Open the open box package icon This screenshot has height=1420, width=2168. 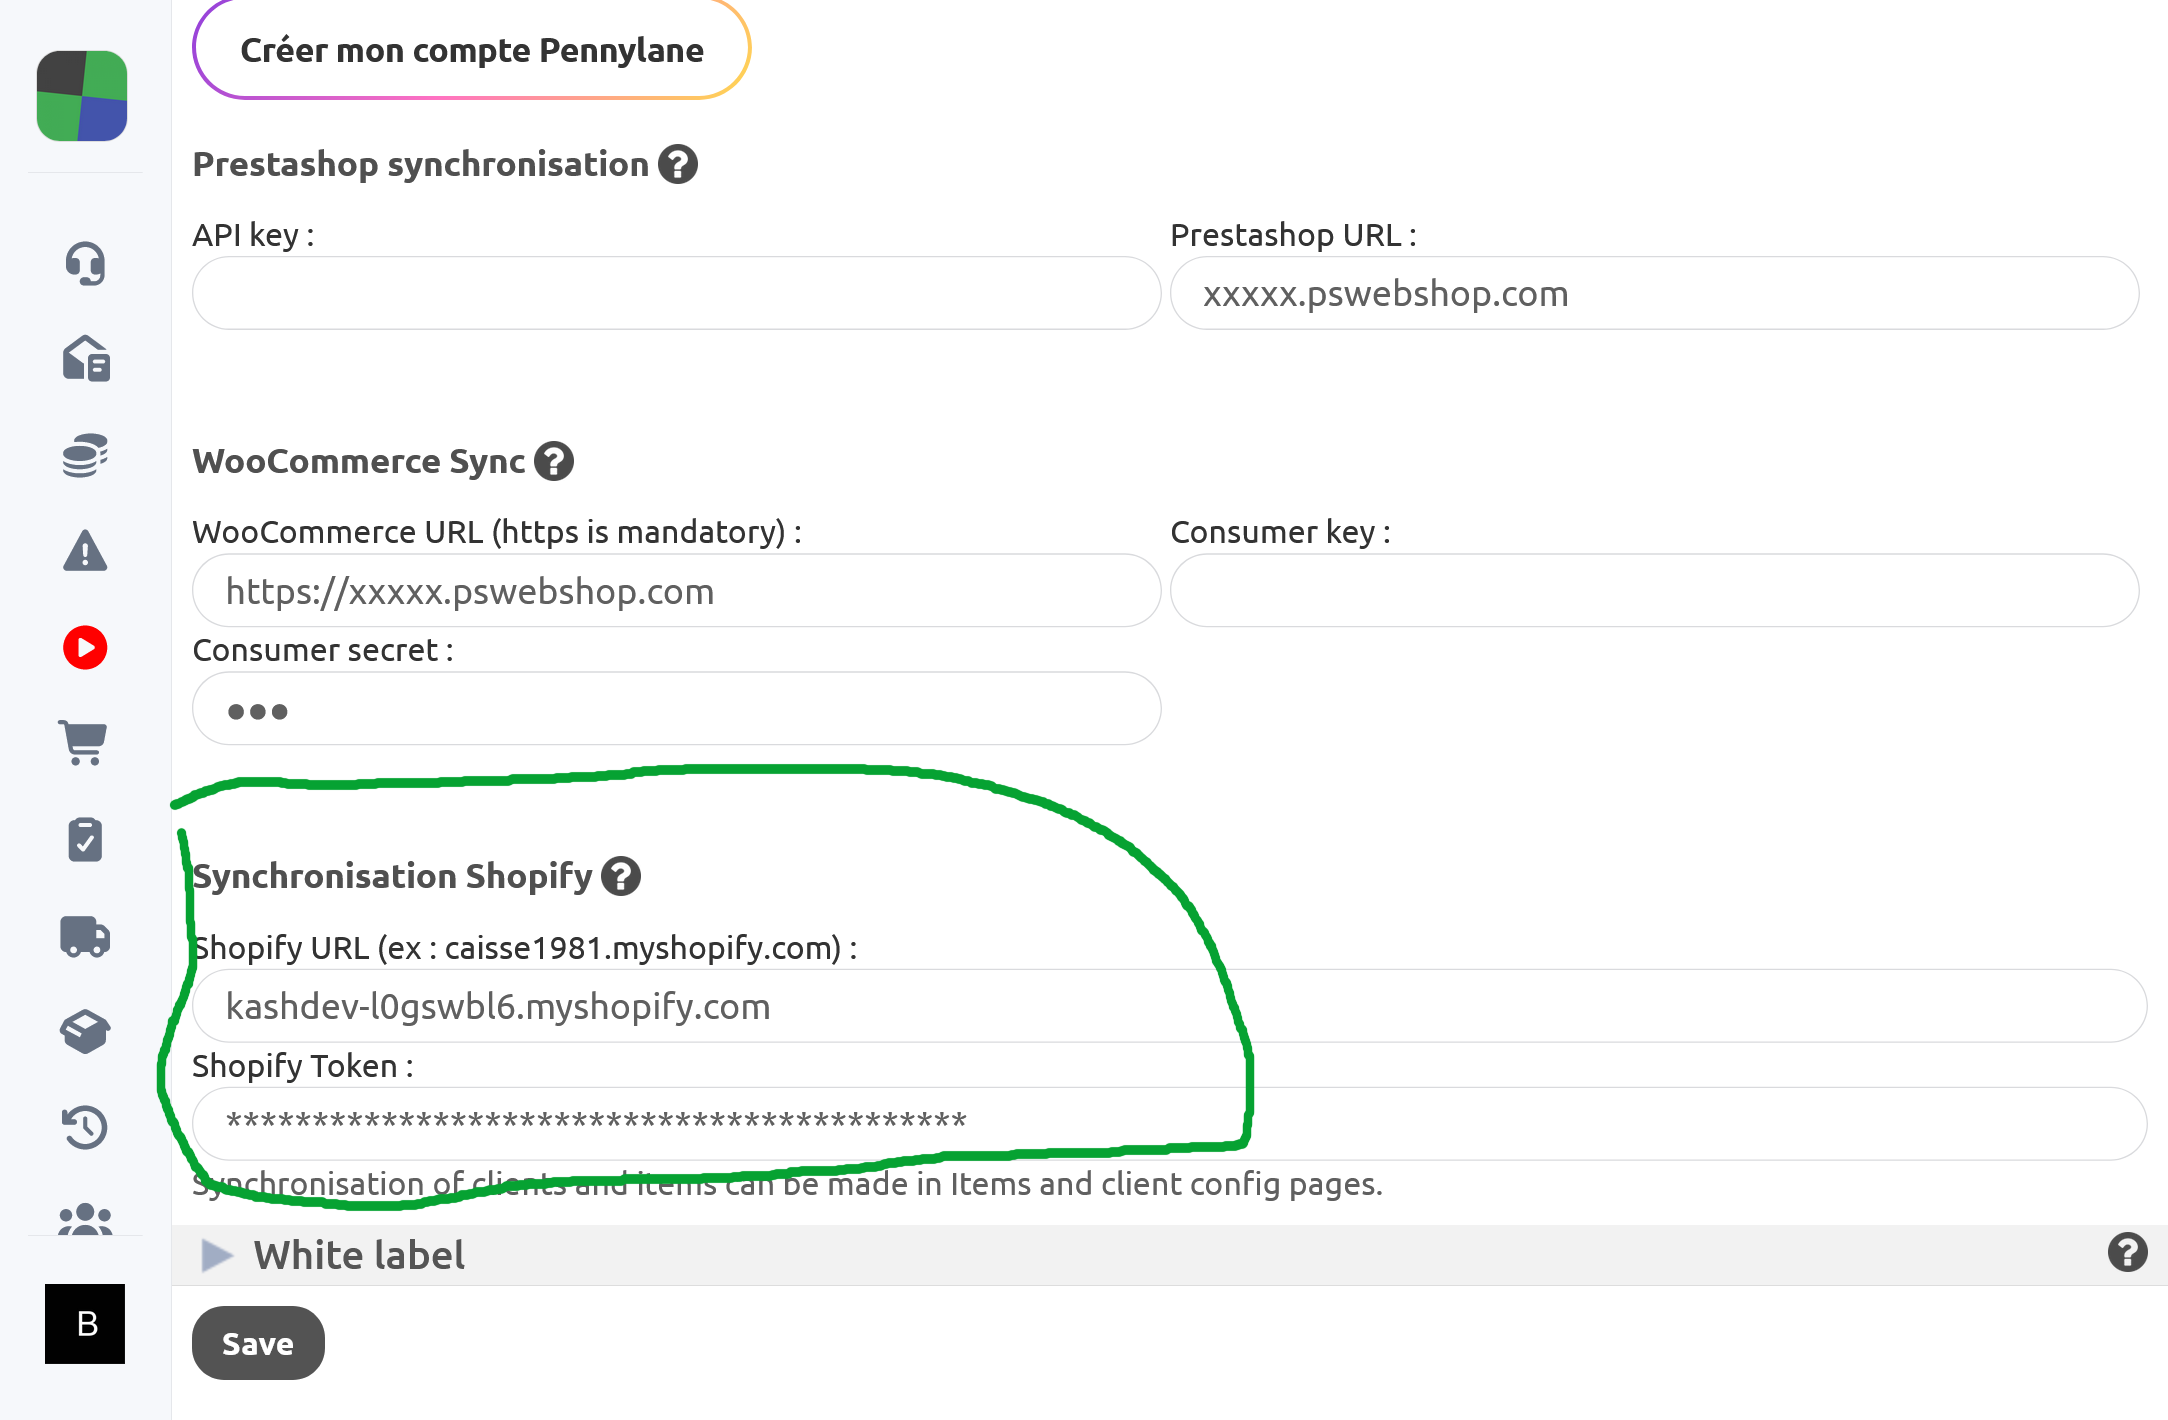(x=85, y=1031)
